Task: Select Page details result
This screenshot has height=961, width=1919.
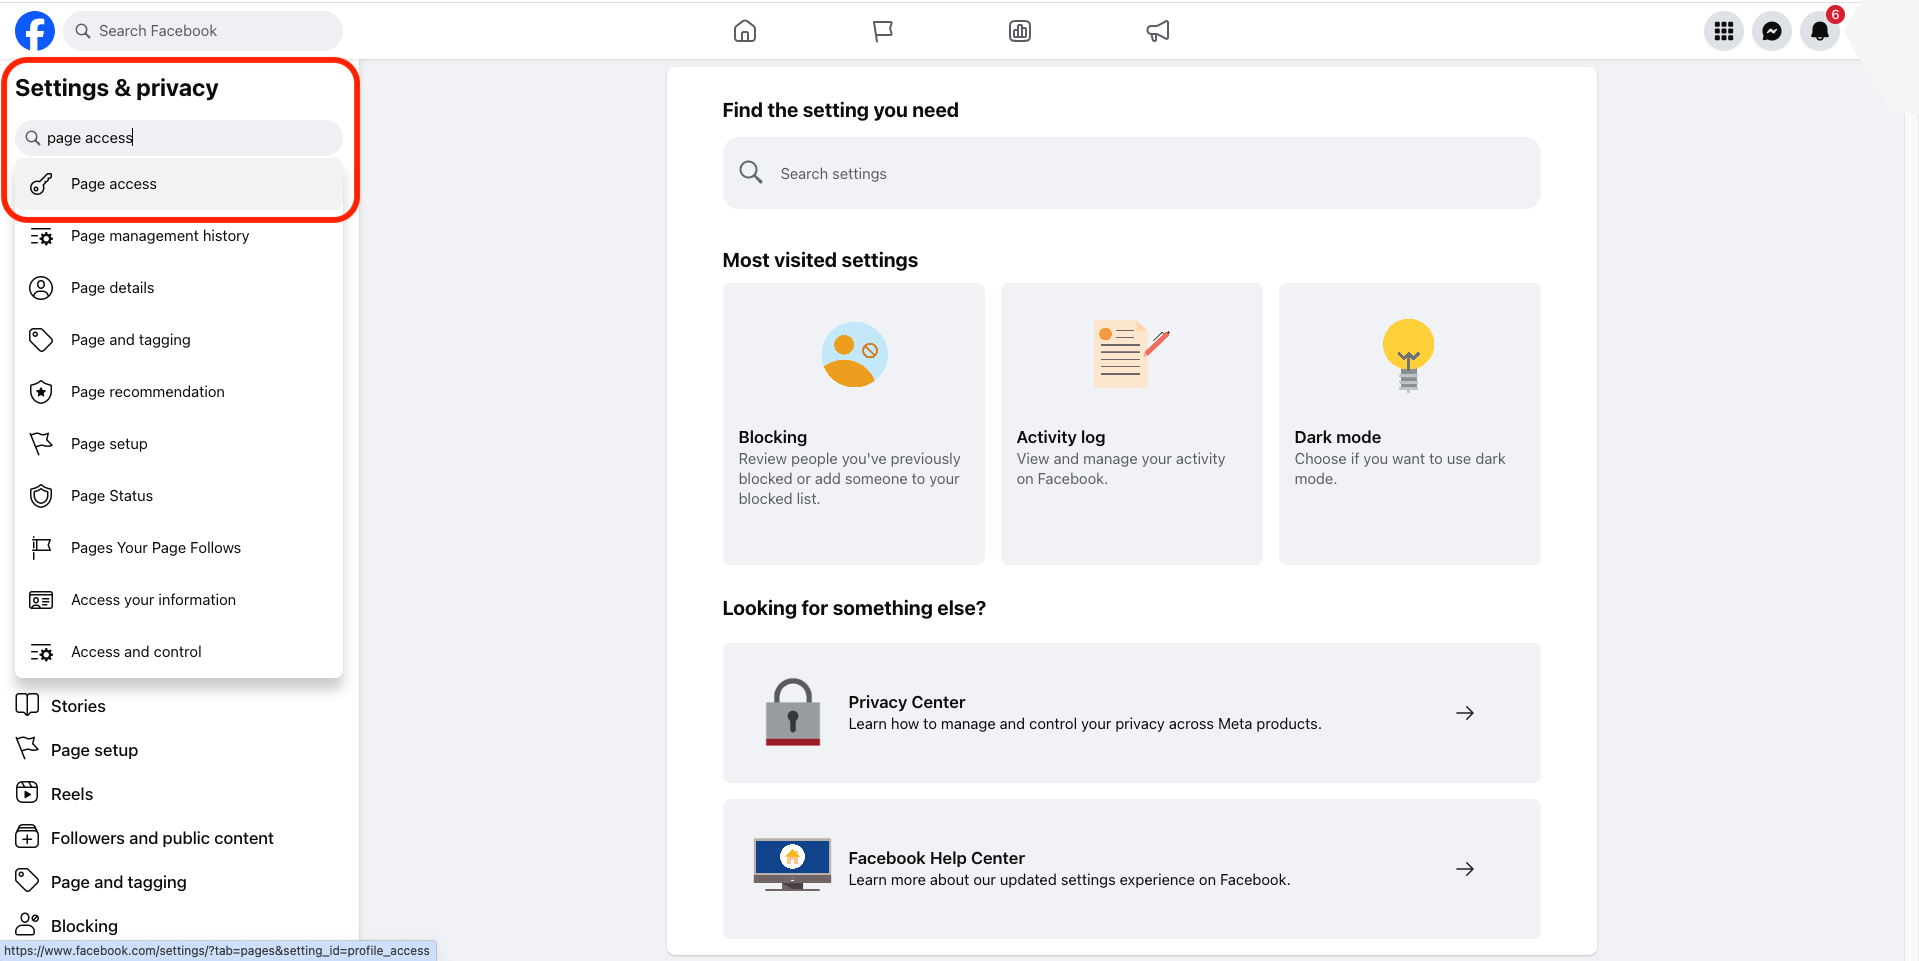Action: point(179,288)
